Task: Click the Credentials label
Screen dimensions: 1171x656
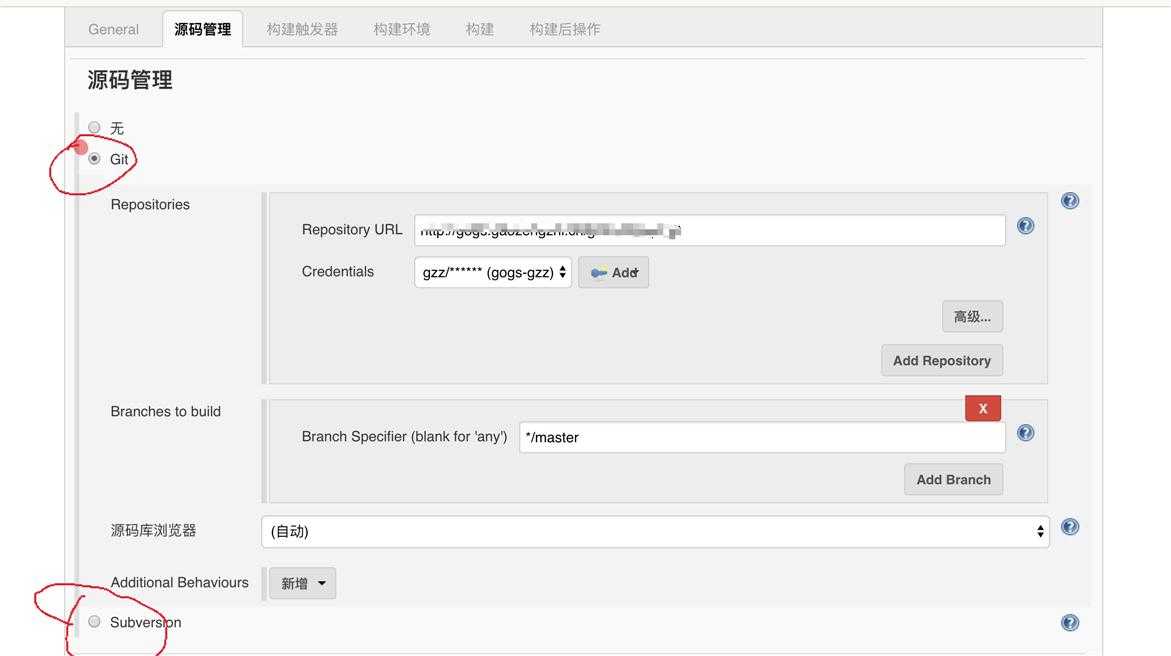Action: (338, 272)
